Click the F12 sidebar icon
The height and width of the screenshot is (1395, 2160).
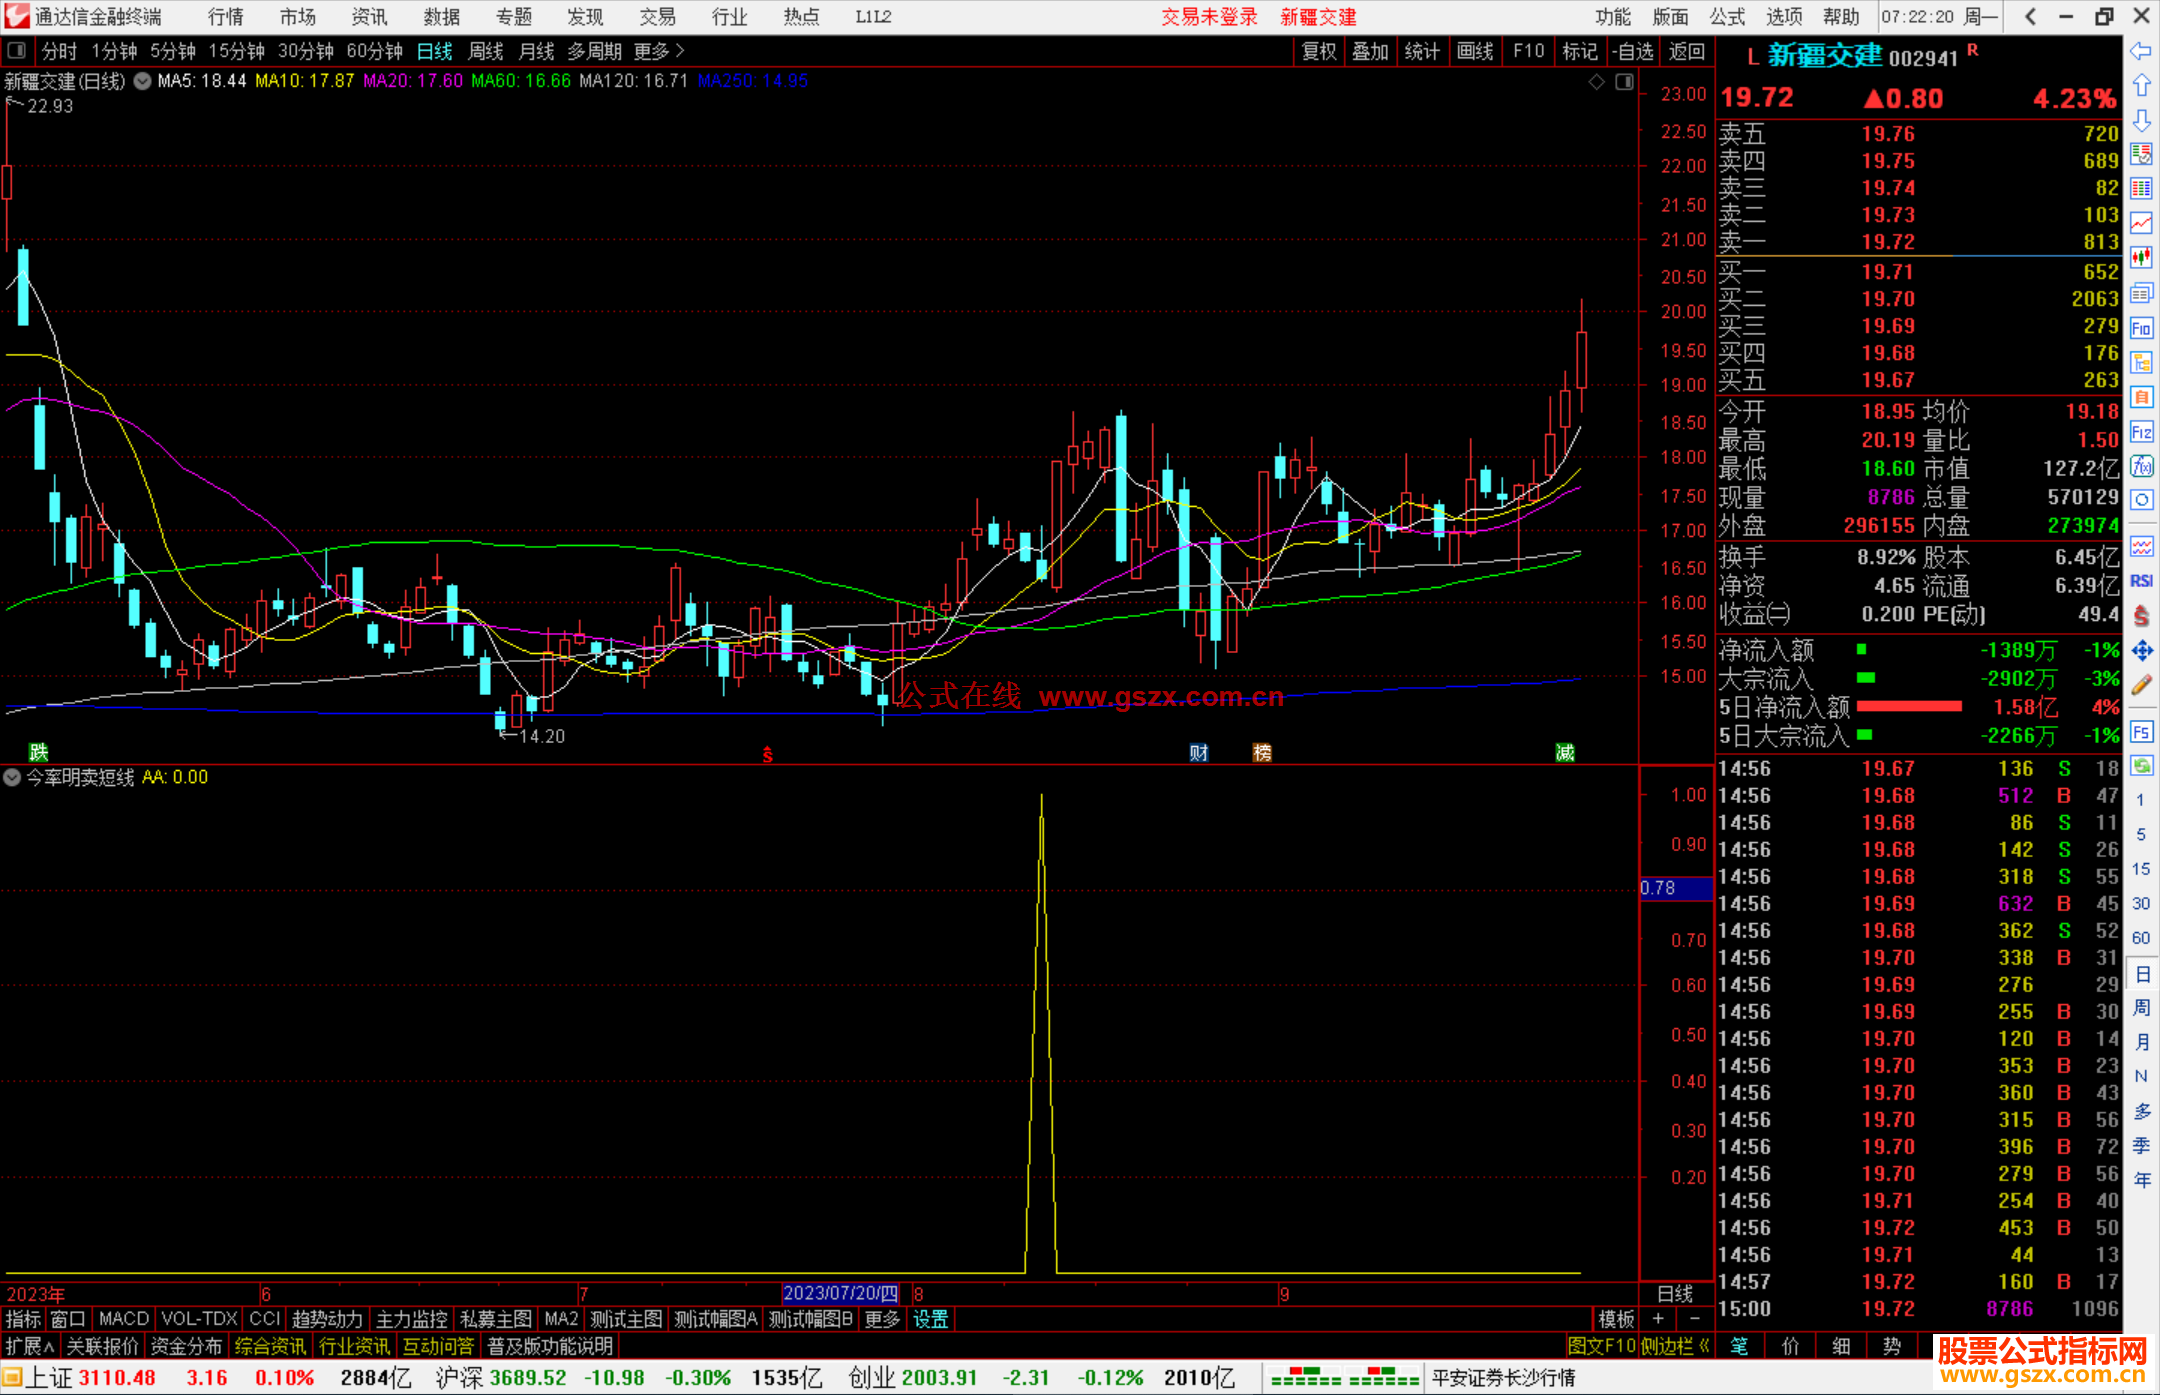point(2141,432)
